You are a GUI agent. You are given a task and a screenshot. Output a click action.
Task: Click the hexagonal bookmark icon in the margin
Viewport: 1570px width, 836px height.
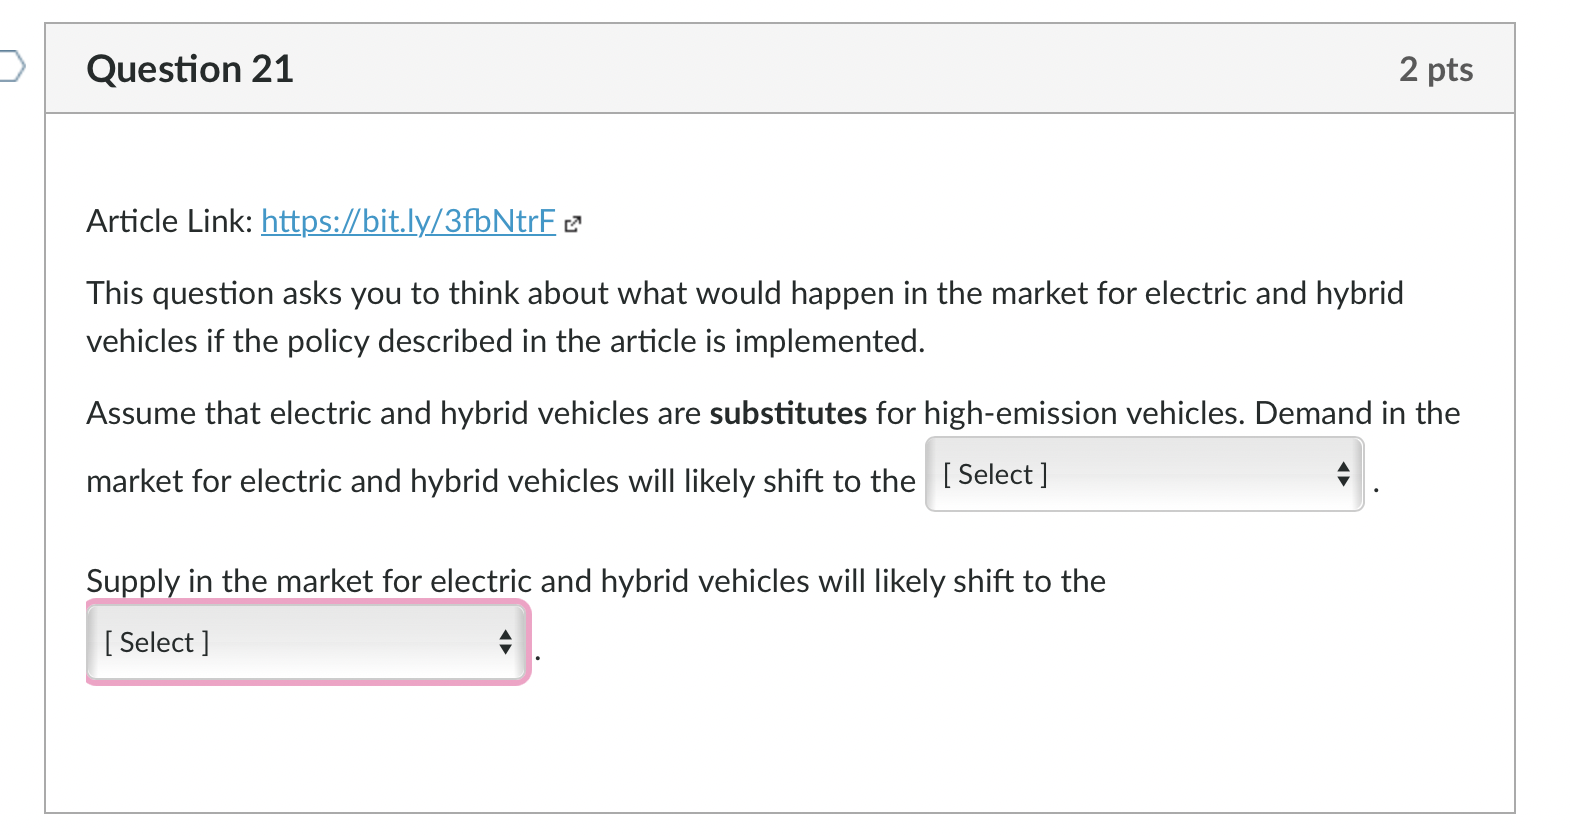point(10,65)
